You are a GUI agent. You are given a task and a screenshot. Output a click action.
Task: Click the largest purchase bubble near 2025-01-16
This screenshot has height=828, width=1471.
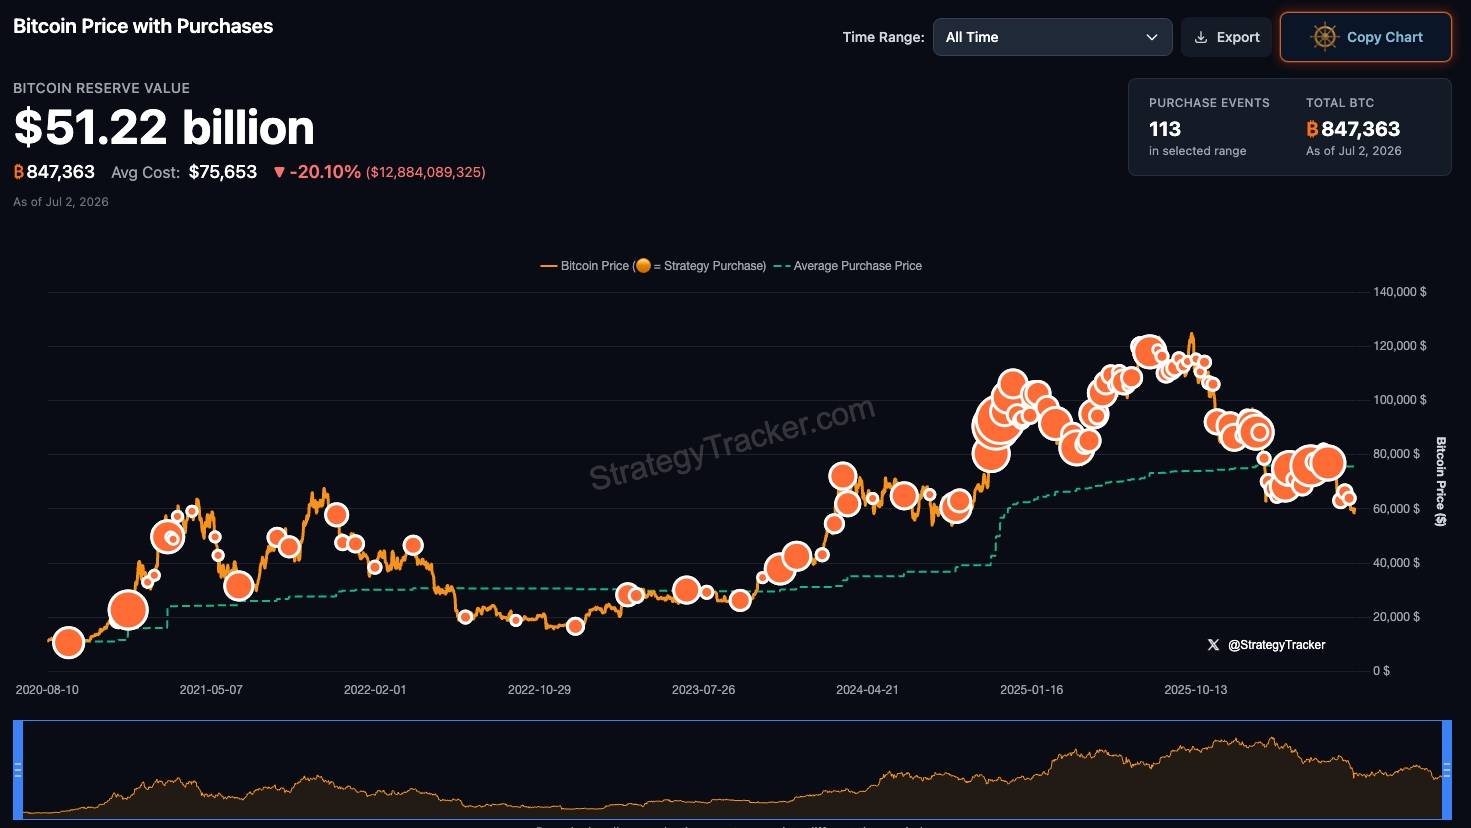click(997, 422)
